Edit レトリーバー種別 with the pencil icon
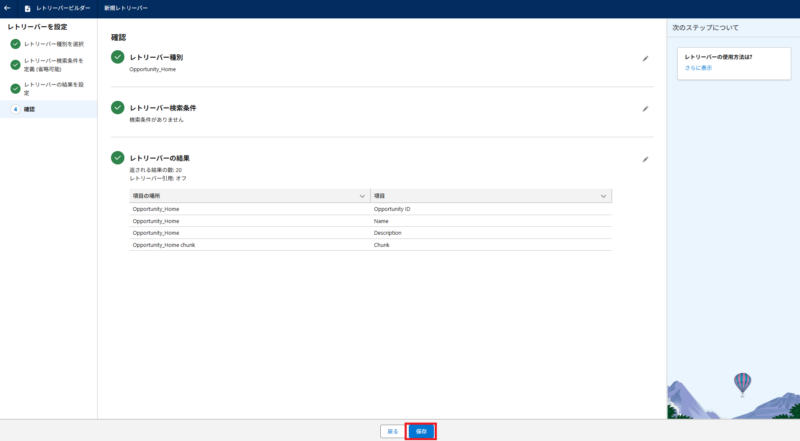 pos(645,59)
